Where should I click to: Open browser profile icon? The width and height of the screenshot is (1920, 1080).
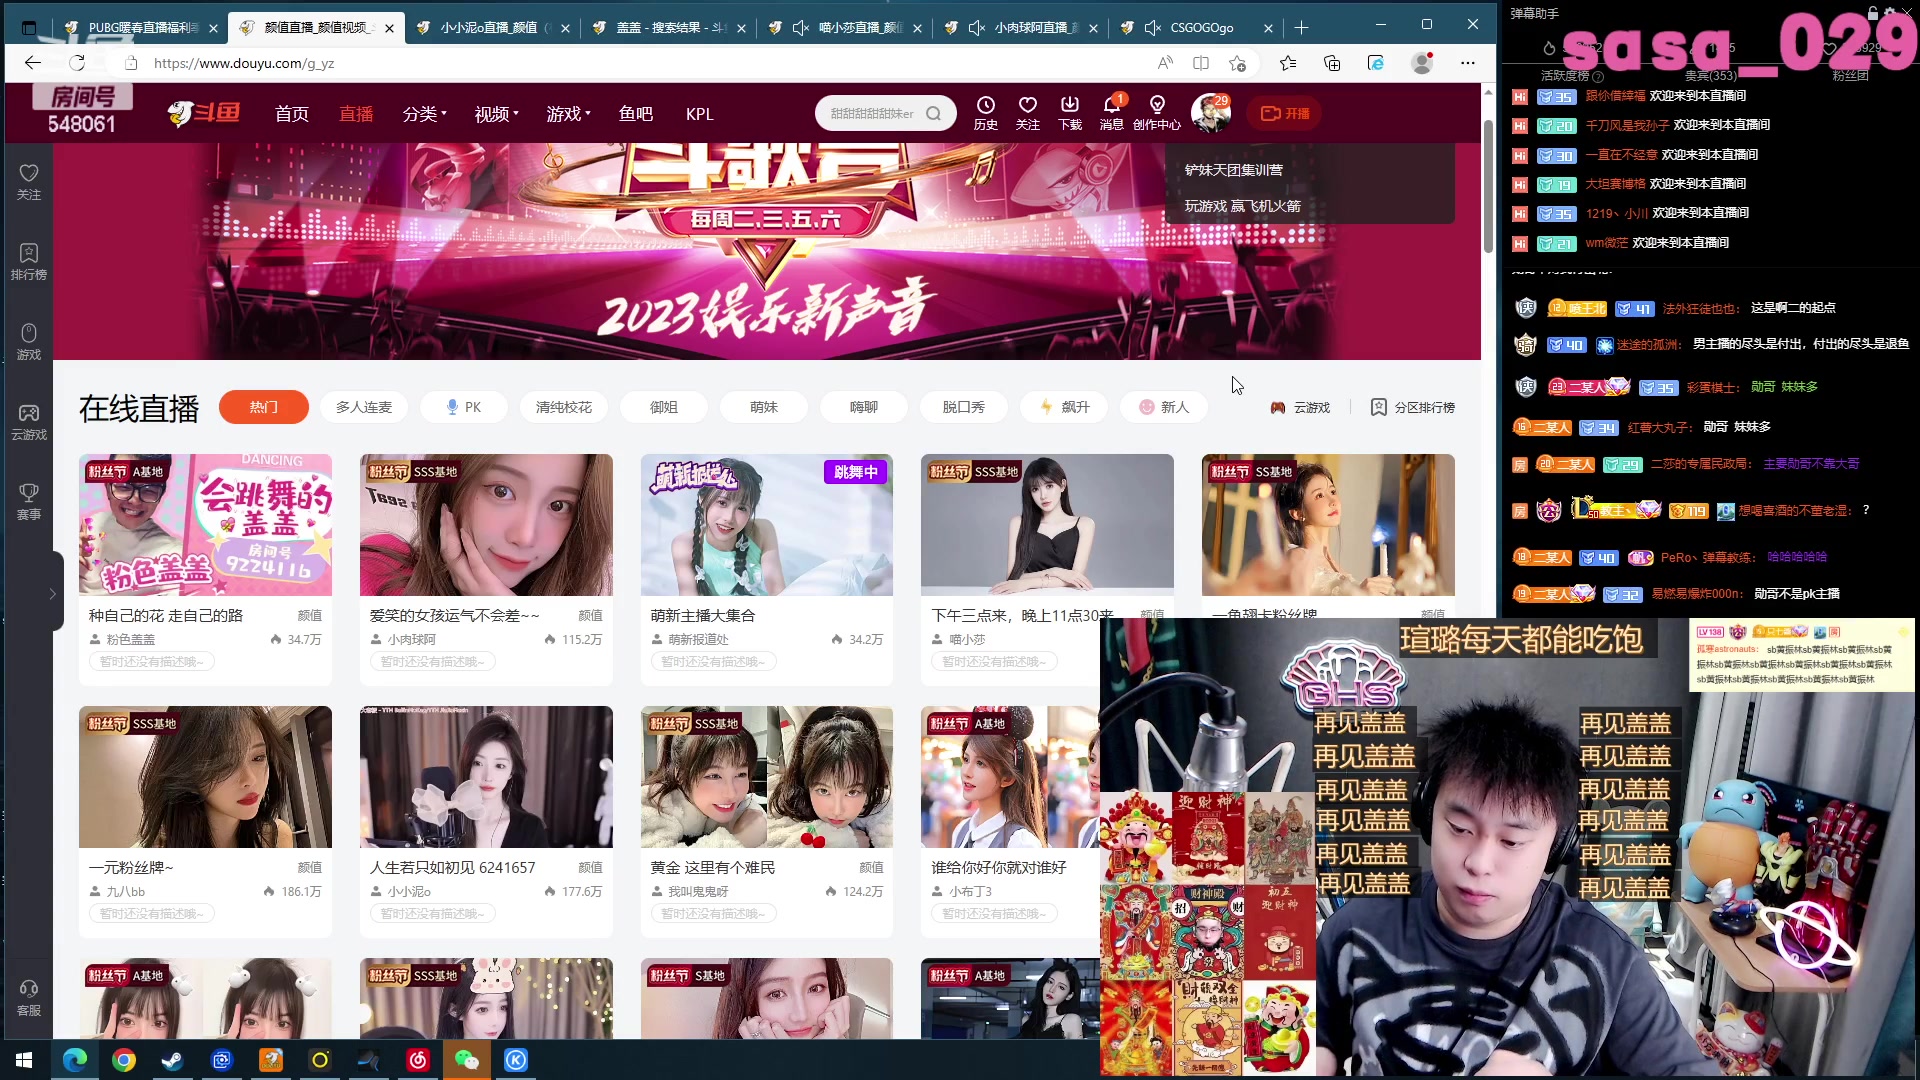(x=1422, y=63)
